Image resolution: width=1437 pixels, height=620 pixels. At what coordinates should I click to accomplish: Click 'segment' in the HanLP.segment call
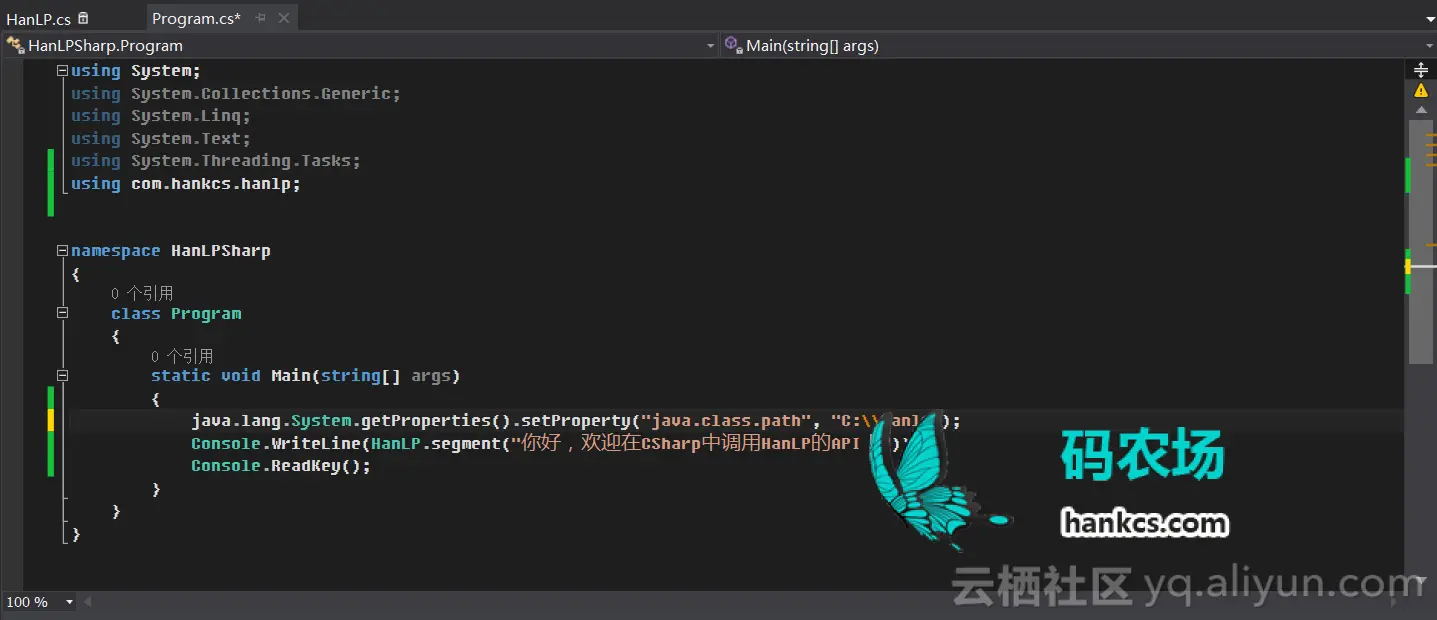pyautogui.click(x=466, y=443)
